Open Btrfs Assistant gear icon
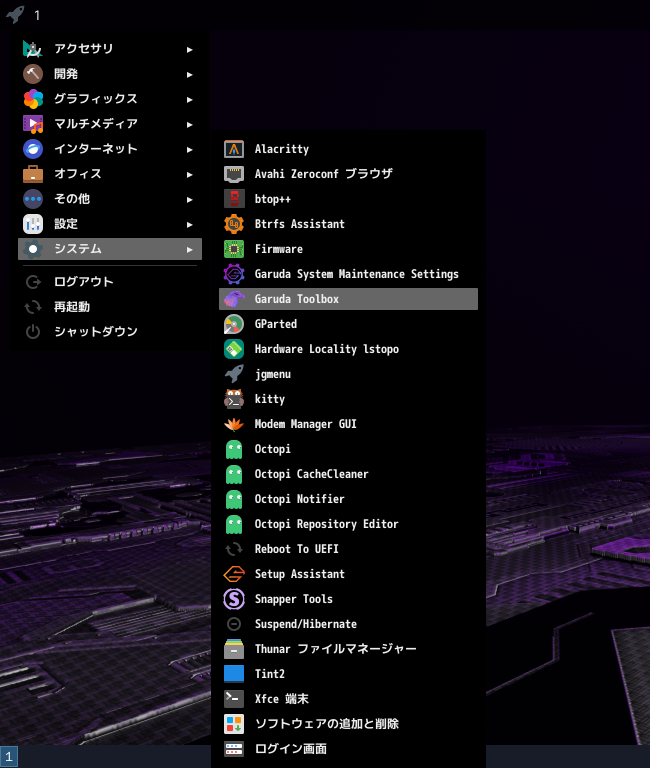 coord(234,224)
